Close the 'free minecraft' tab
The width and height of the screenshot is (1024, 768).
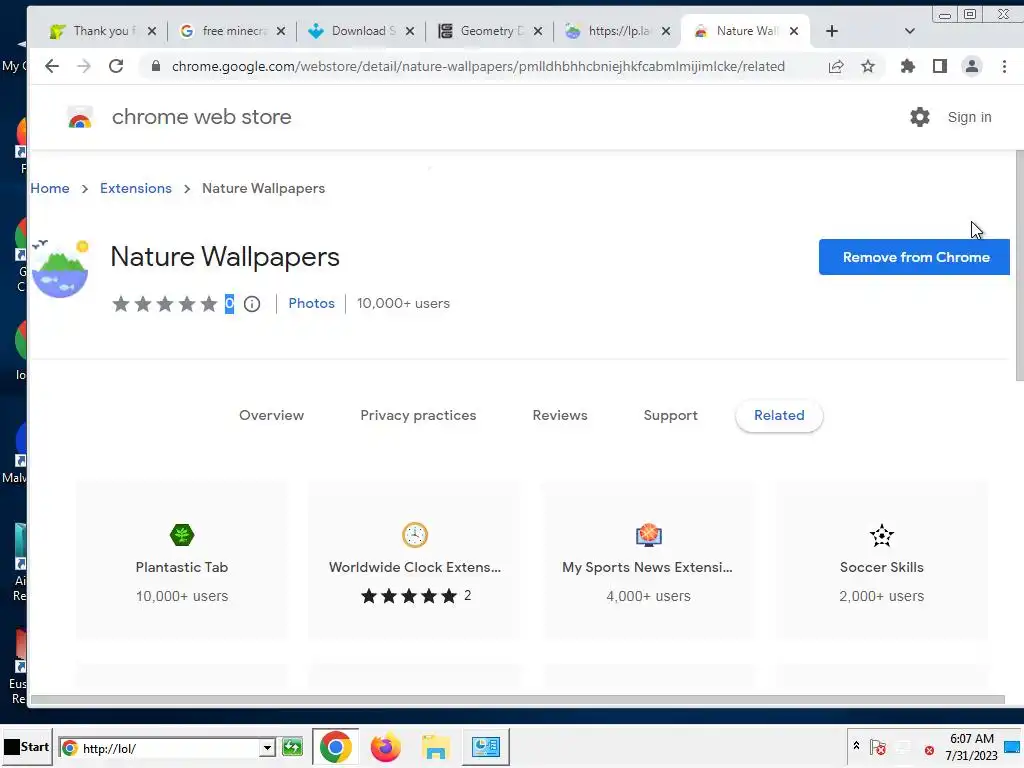tap(281, 31)
